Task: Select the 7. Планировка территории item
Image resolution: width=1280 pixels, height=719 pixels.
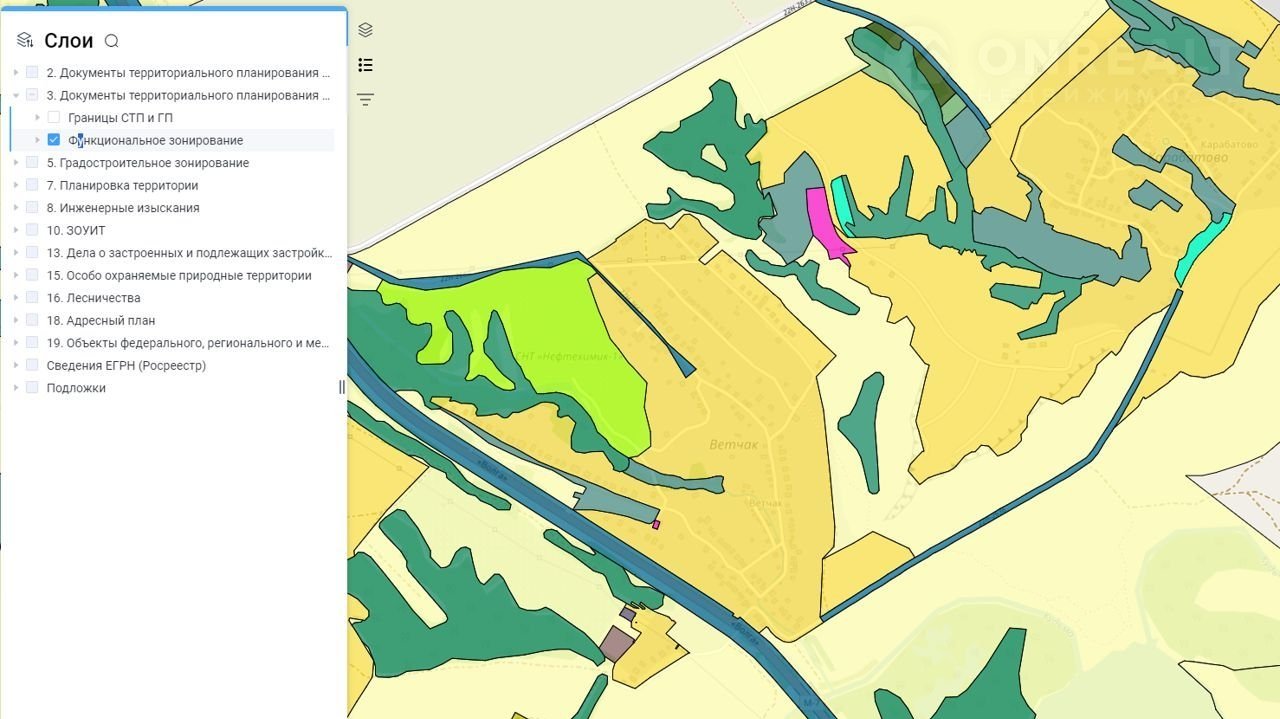Action: (x=128, y=185)
